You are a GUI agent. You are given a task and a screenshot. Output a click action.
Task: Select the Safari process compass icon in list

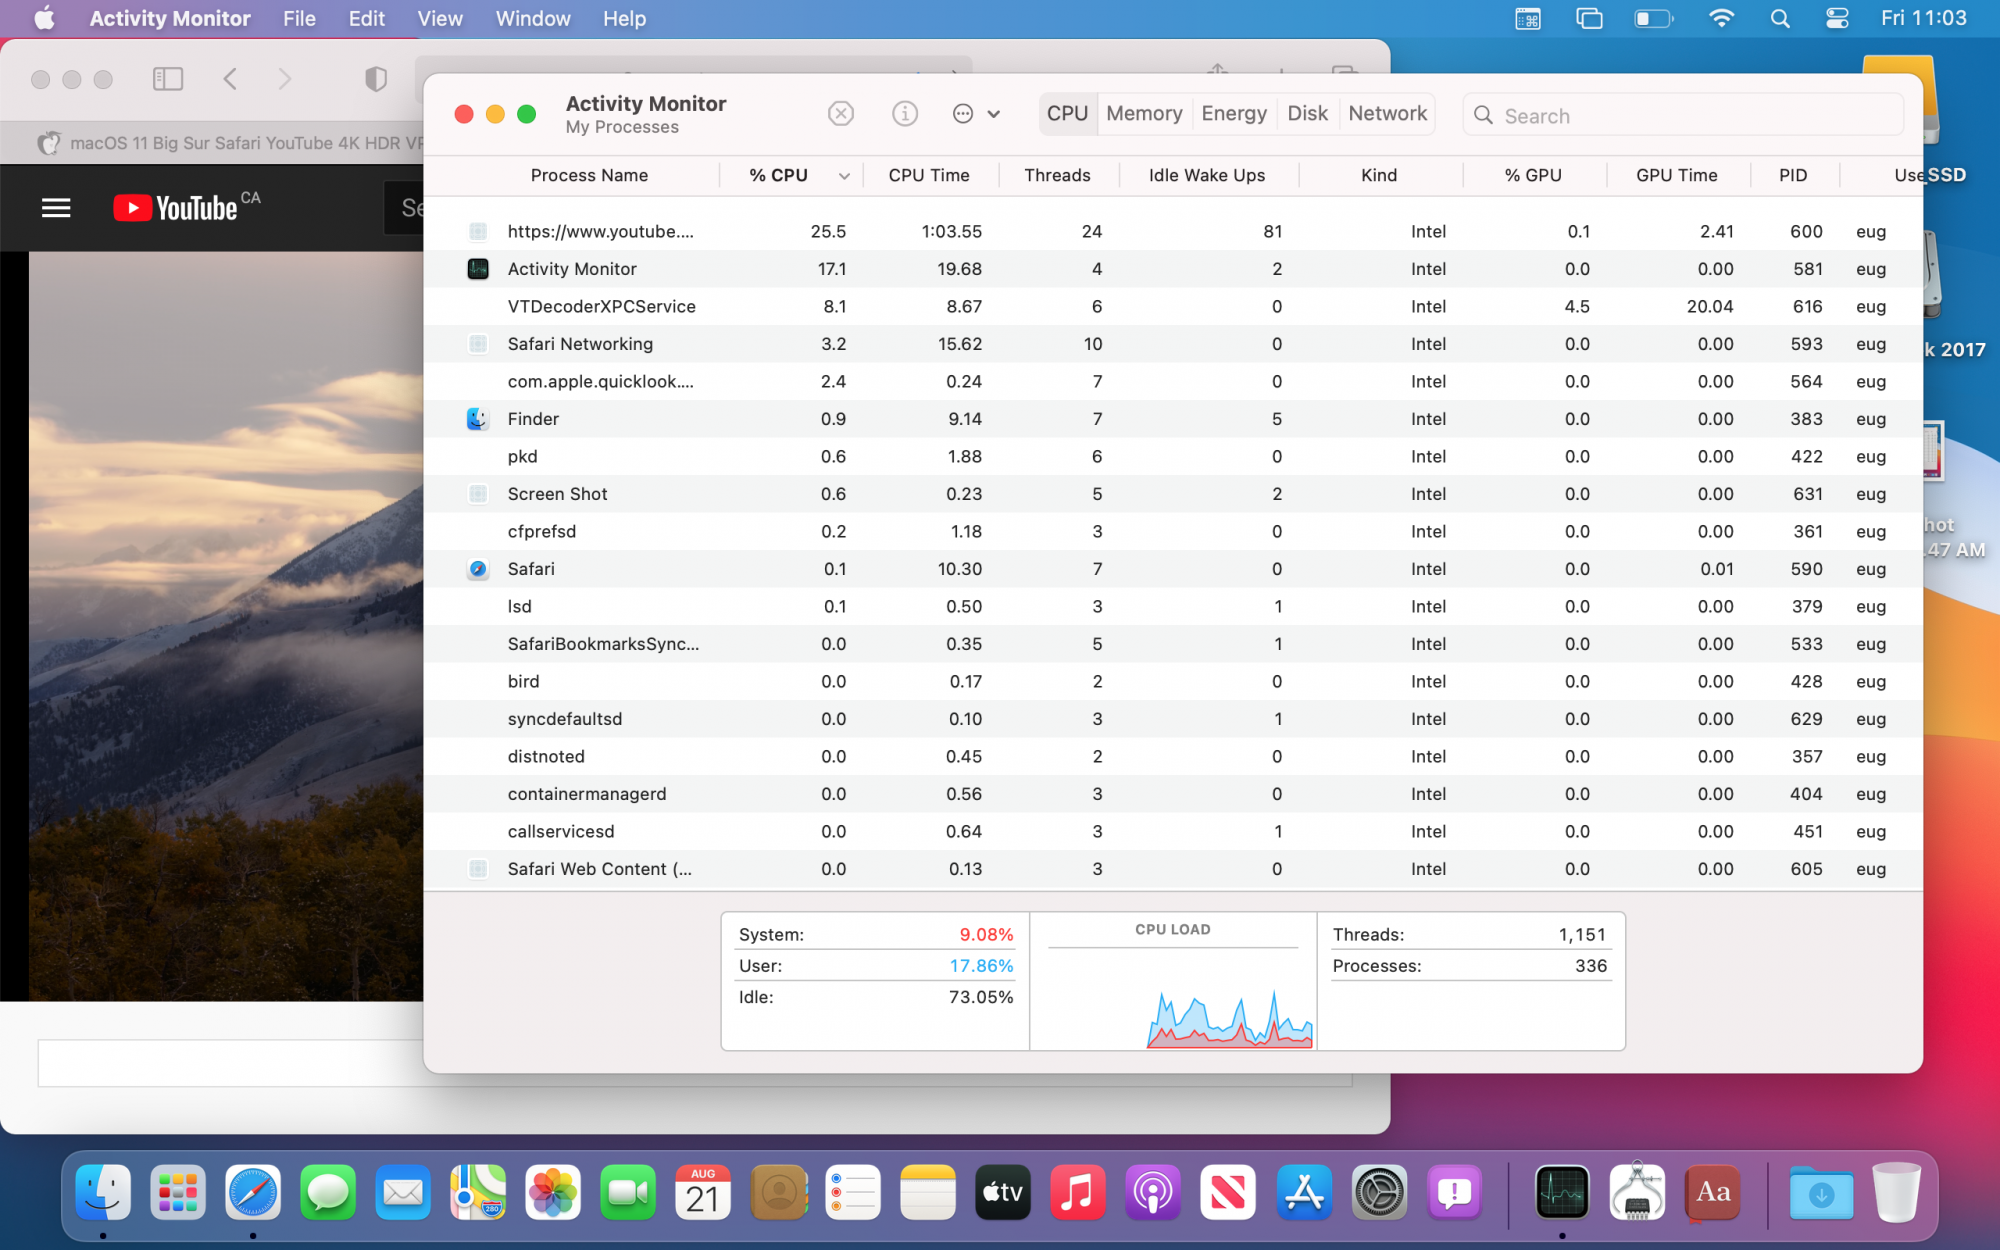[x=478, y=569]
